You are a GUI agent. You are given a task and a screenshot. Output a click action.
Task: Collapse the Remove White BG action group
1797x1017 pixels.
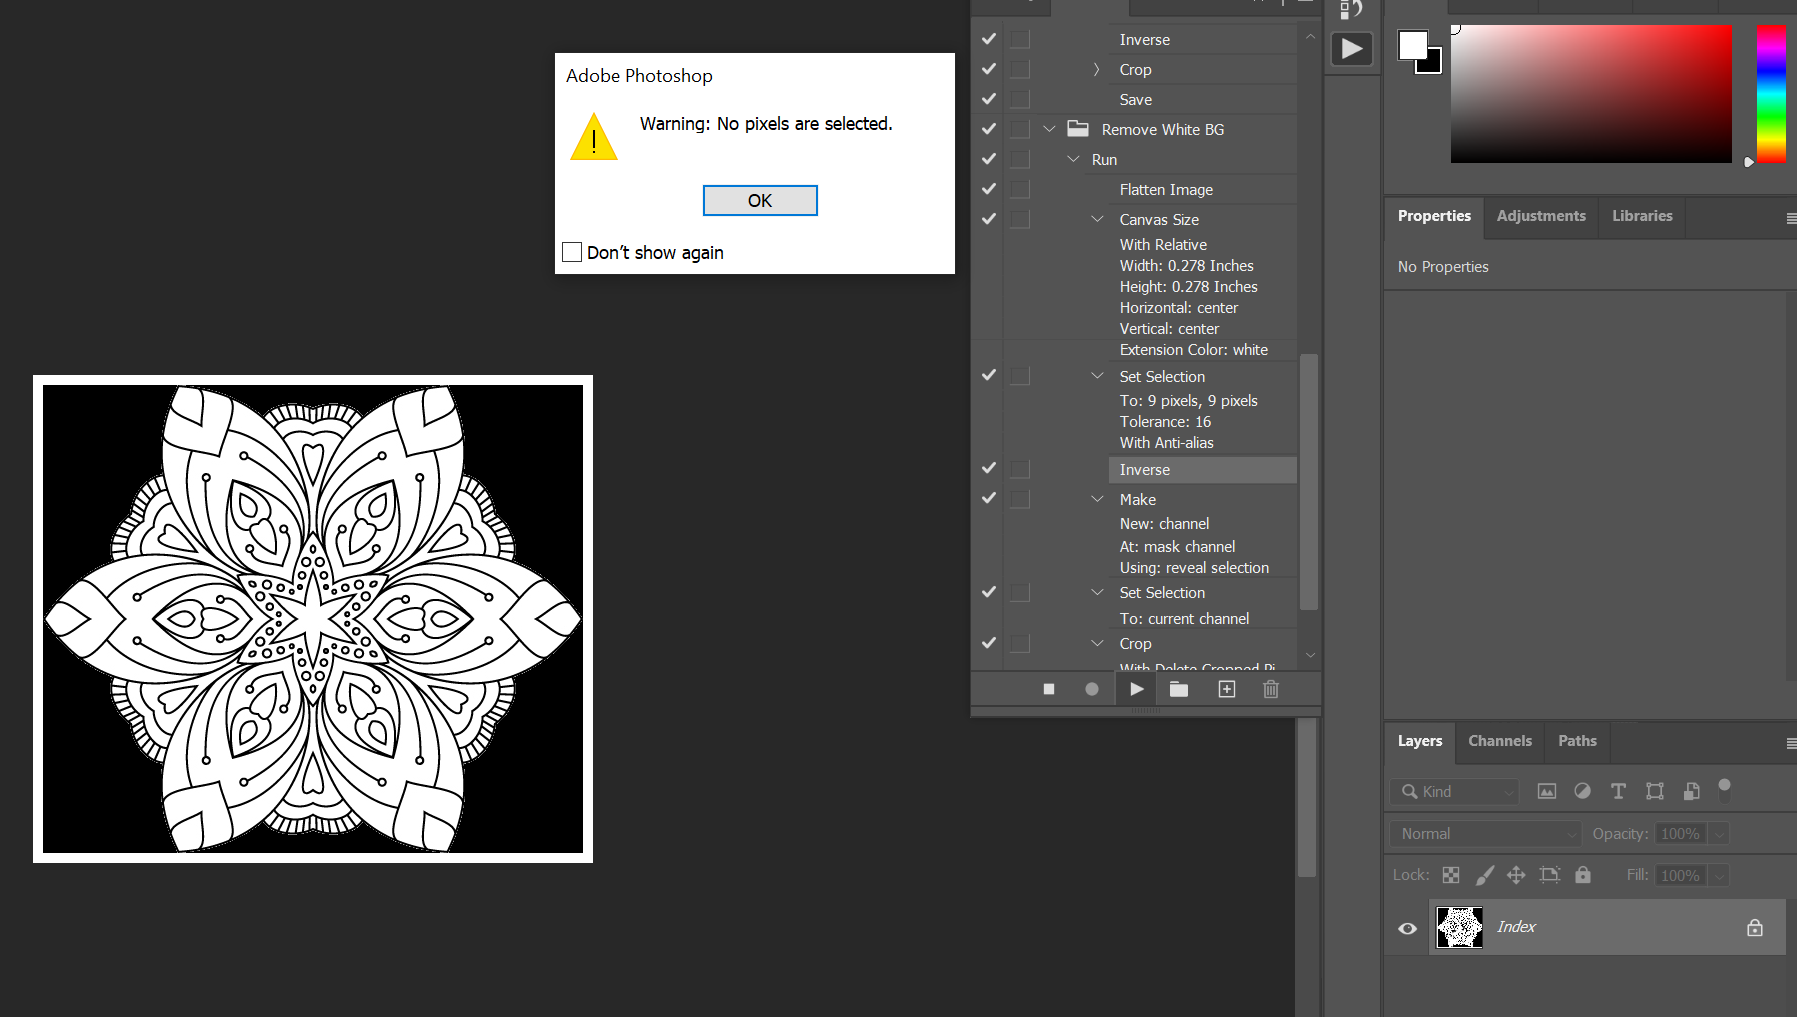[1049, 129]
